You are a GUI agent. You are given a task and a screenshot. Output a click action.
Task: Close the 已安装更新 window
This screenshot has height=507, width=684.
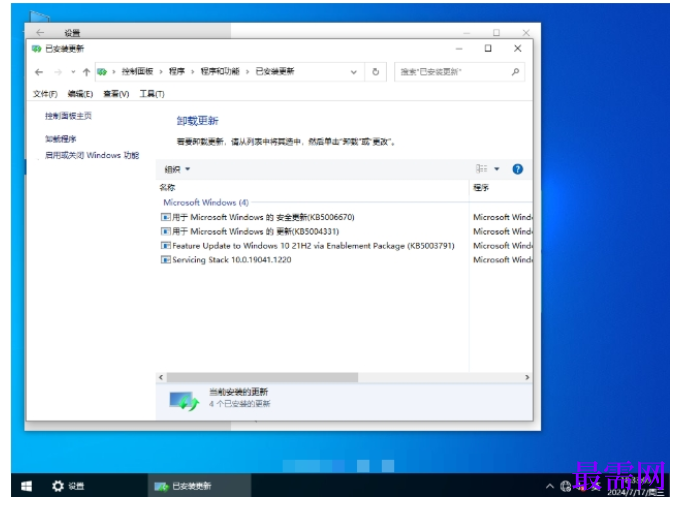(517, 48)
